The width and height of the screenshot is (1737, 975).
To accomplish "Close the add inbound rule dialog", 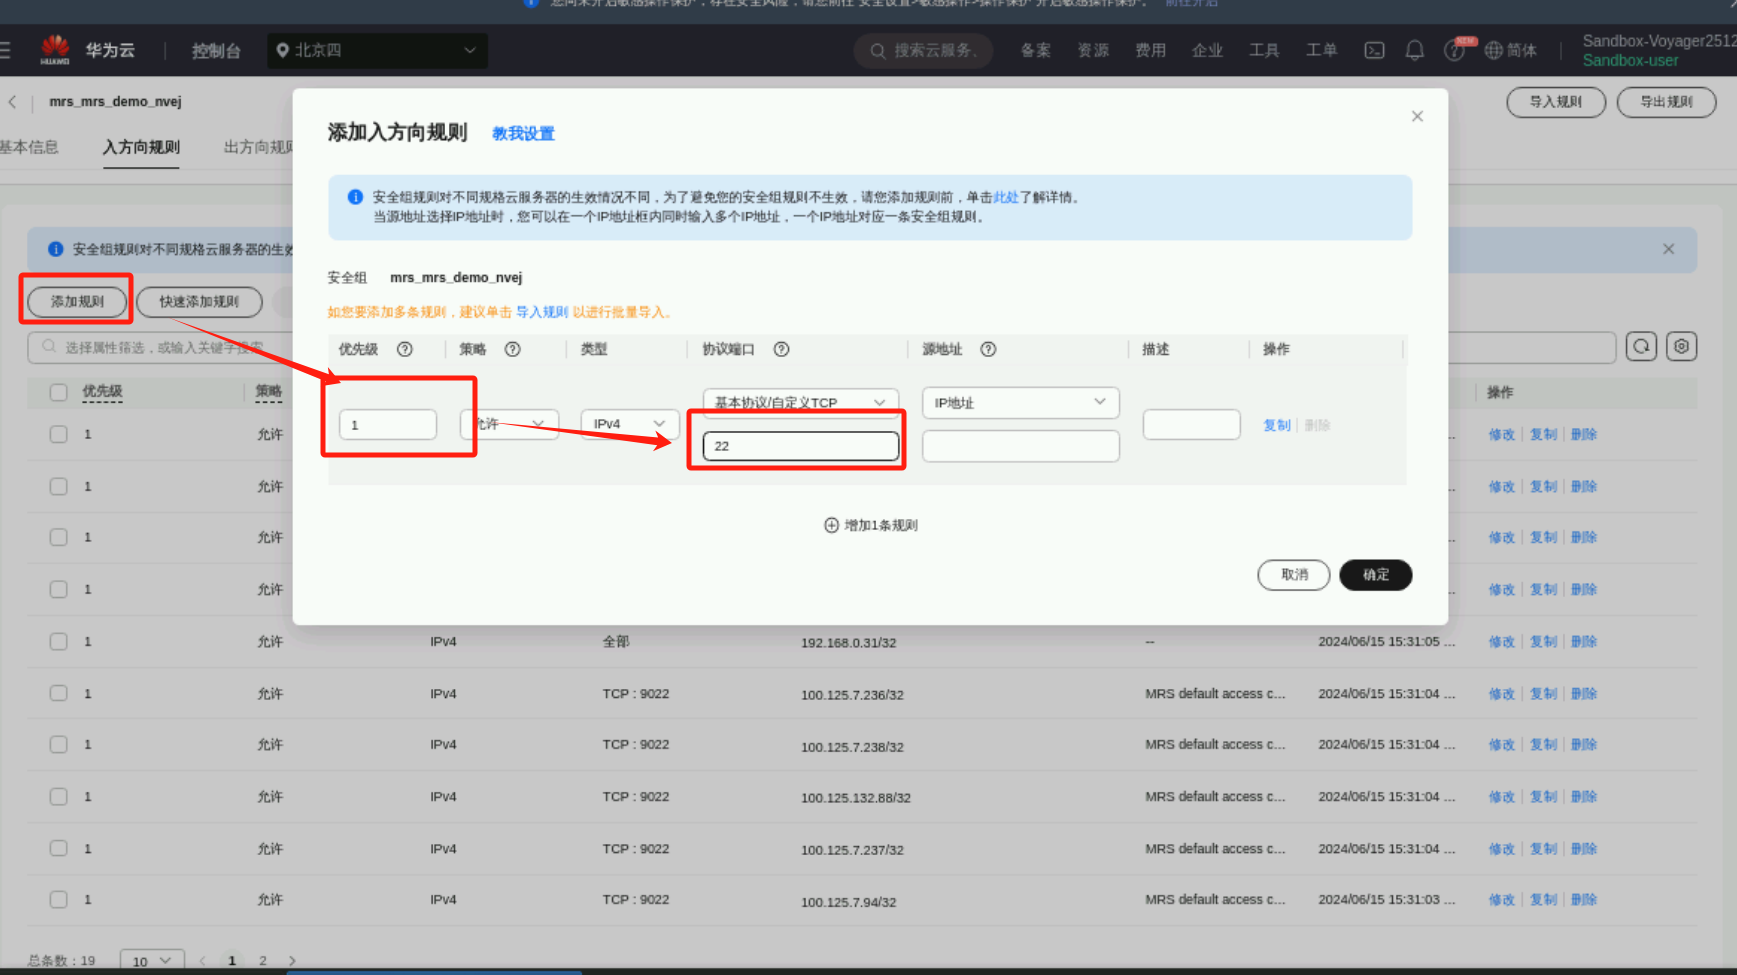I will click(1417, 116).
